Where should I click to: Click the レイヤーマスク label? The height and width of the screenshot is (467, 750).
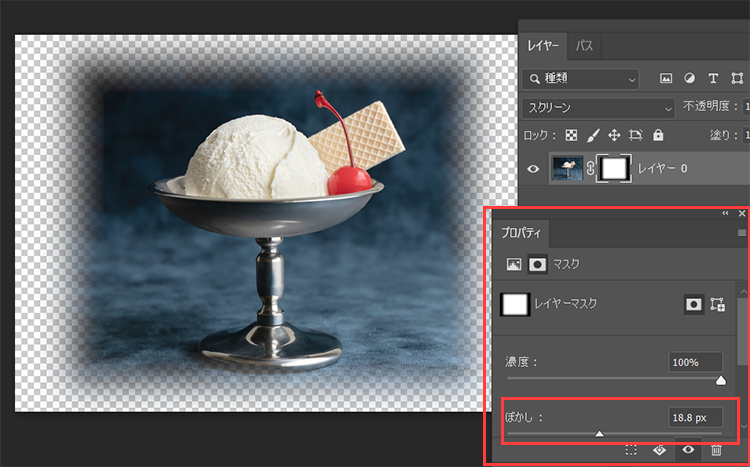pyautogui.click(x=565, y=303)
